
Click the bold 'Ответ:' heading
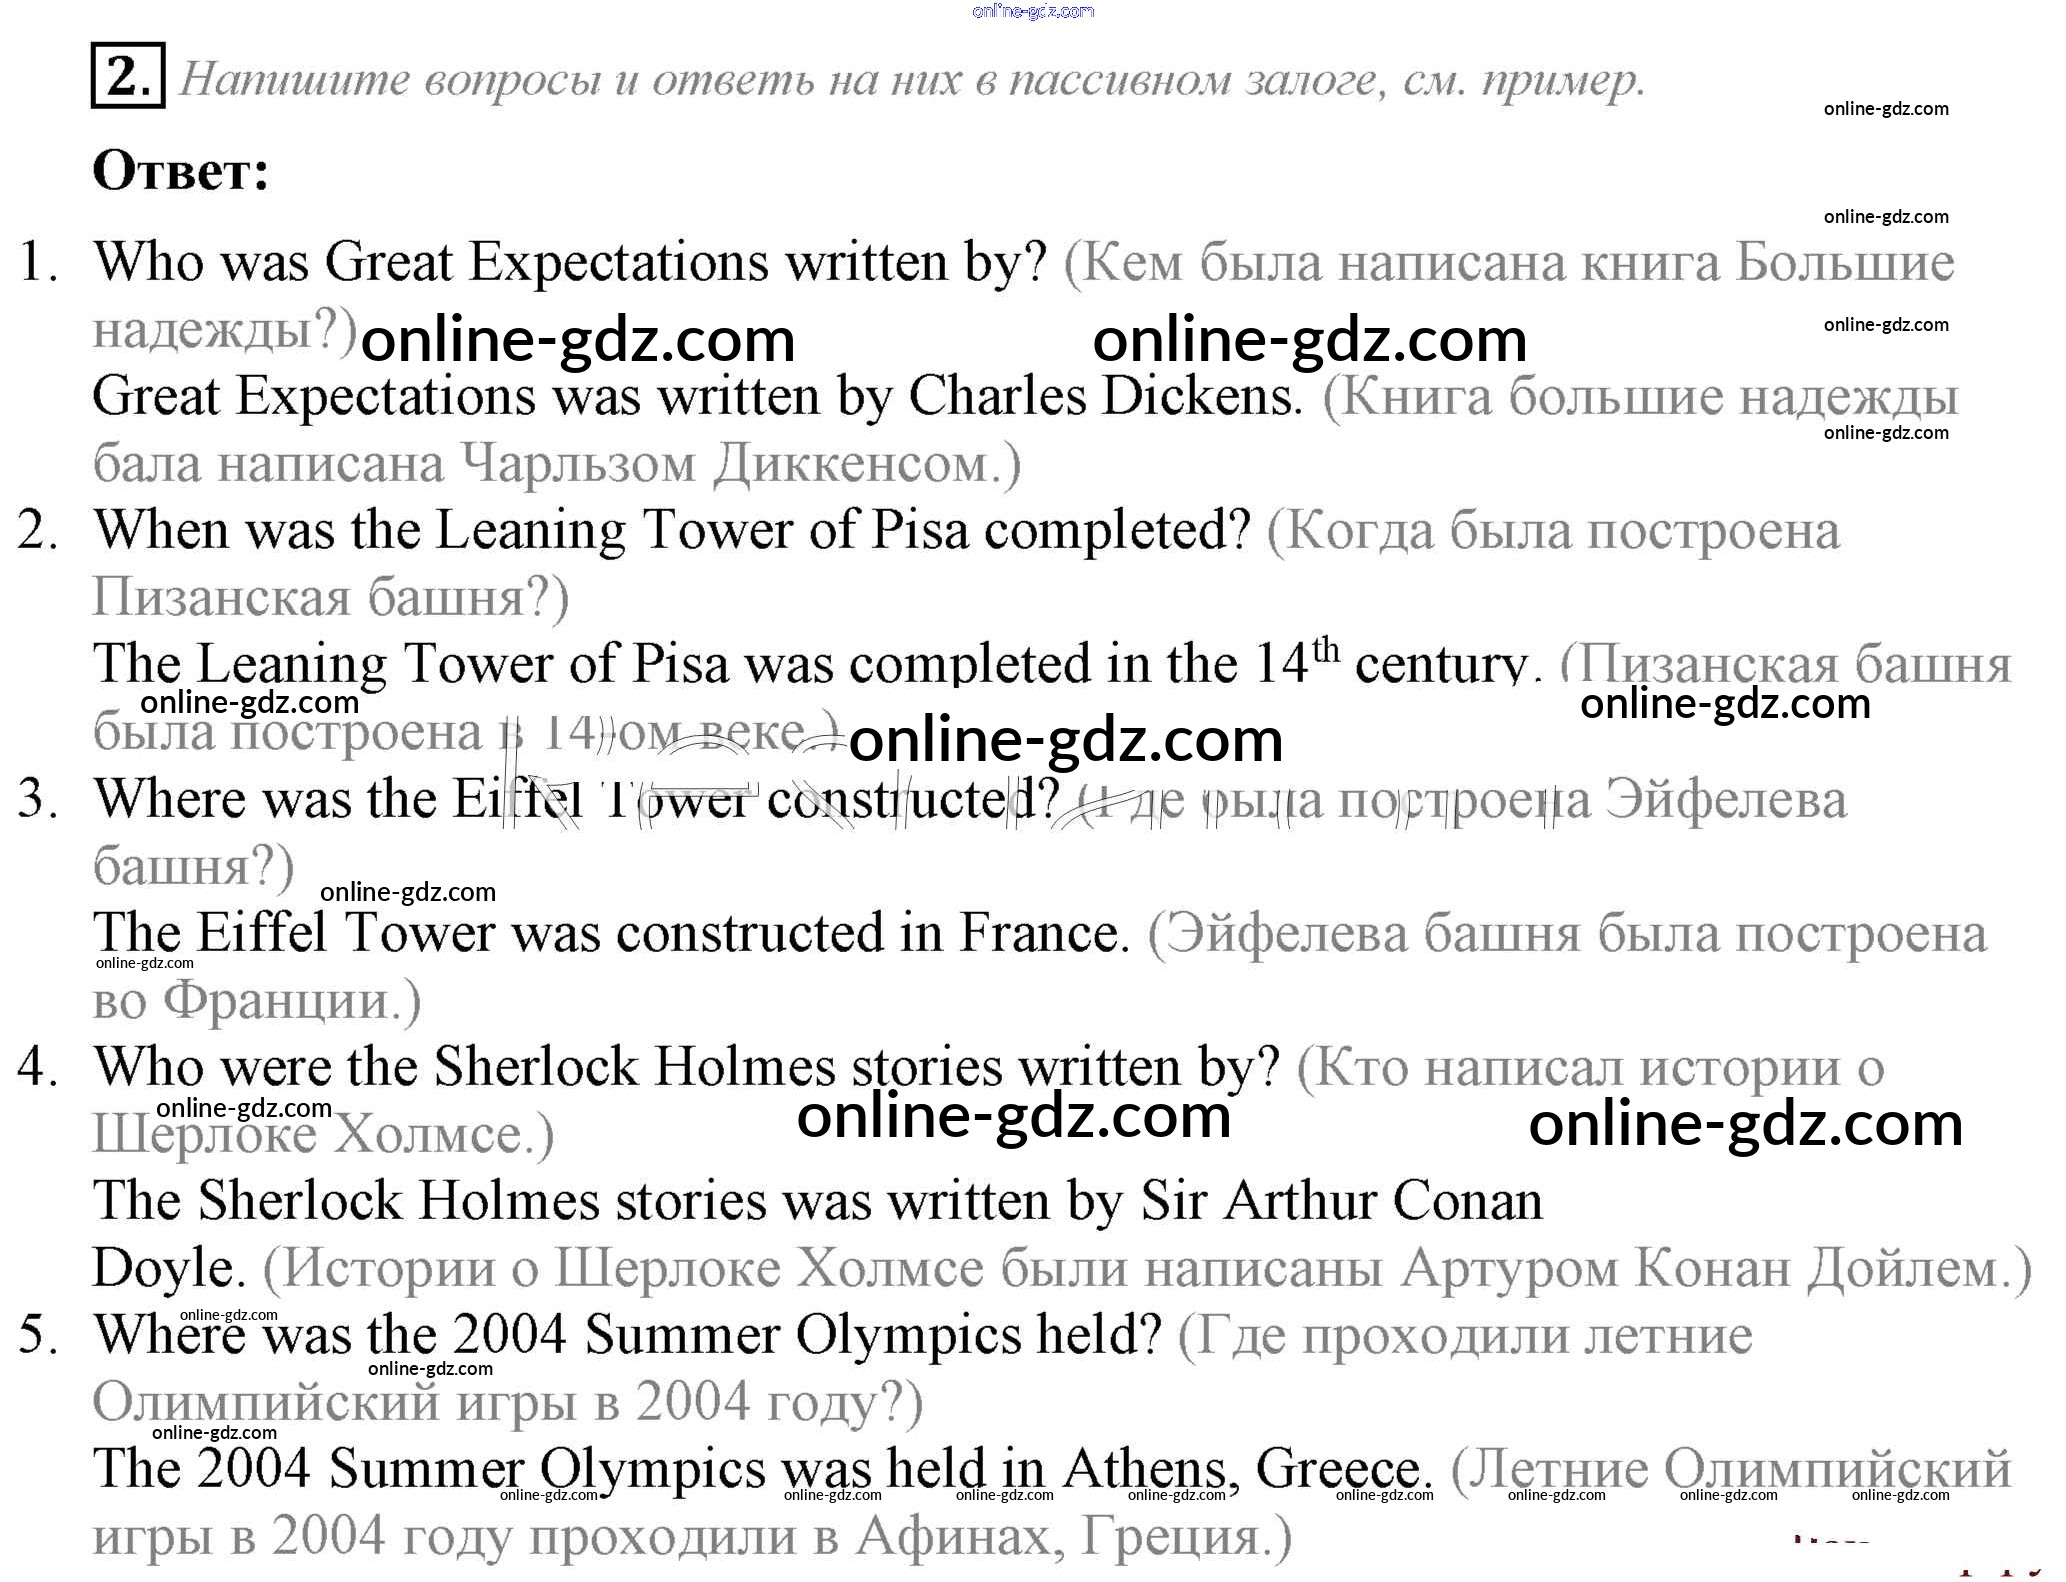click(180, 171)
